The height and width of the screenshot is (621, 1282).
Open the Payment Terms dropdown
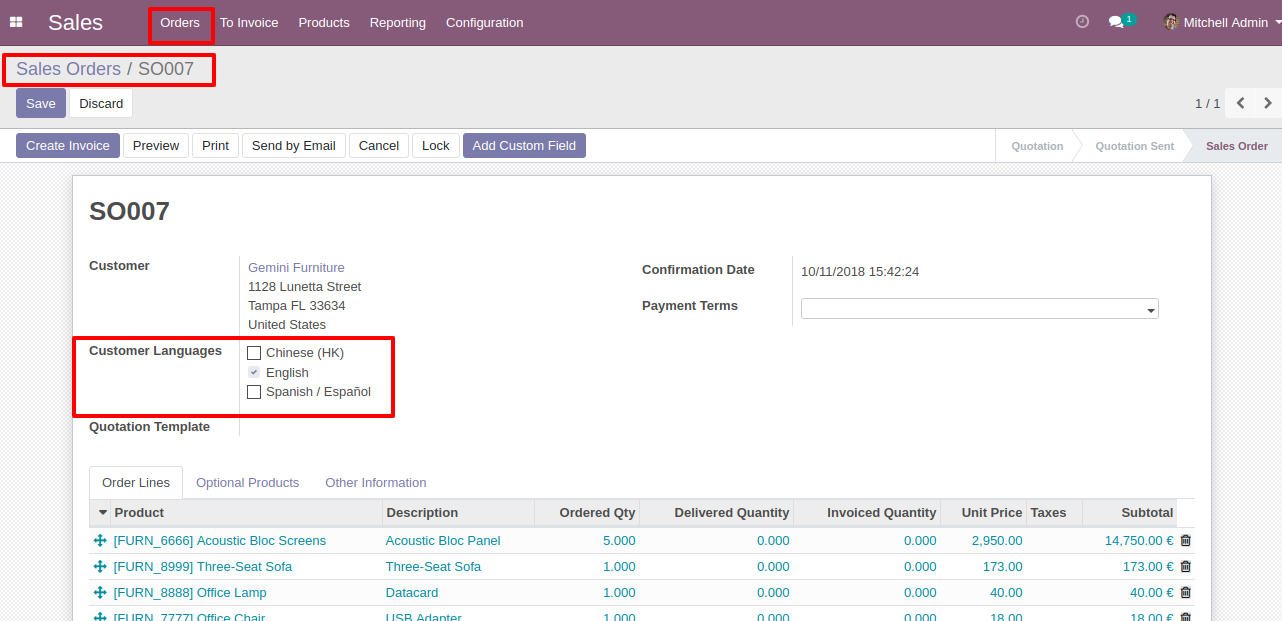point(980,309)
